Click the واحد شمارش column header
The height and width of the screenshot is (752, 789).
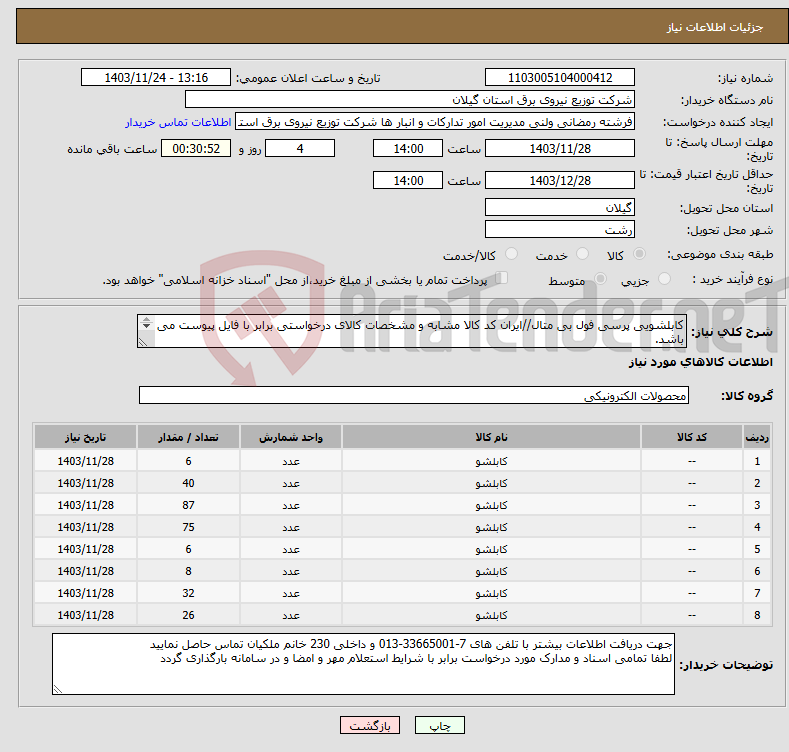(x=291, y=437)
